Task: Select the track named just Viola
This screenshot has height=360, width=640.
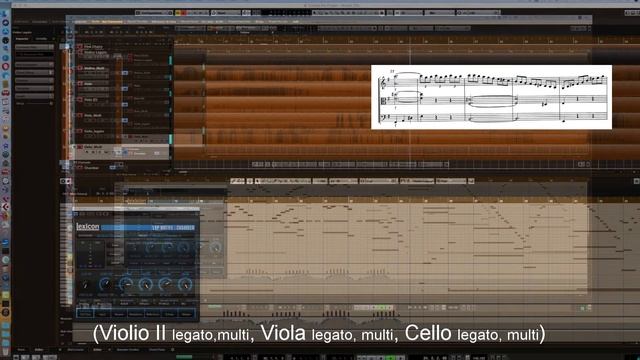Action: pos(88,84)
